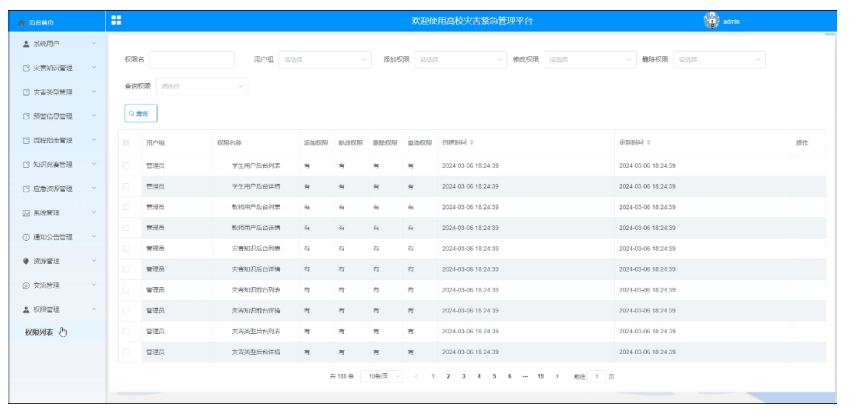
Task: Check the row 灾害知识后台列表
Action: [126, 248]
